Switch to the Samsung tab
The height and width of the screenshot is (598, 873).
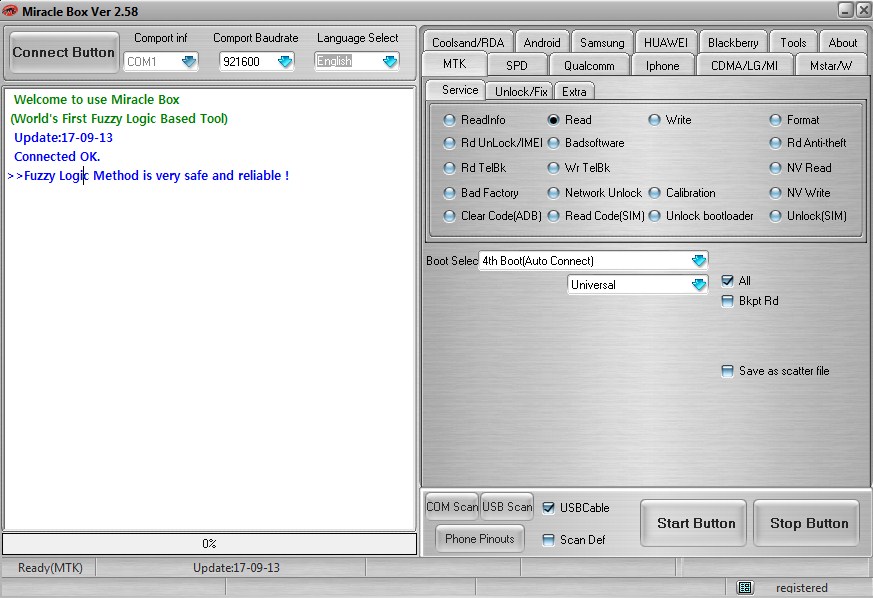coord(601,41)
